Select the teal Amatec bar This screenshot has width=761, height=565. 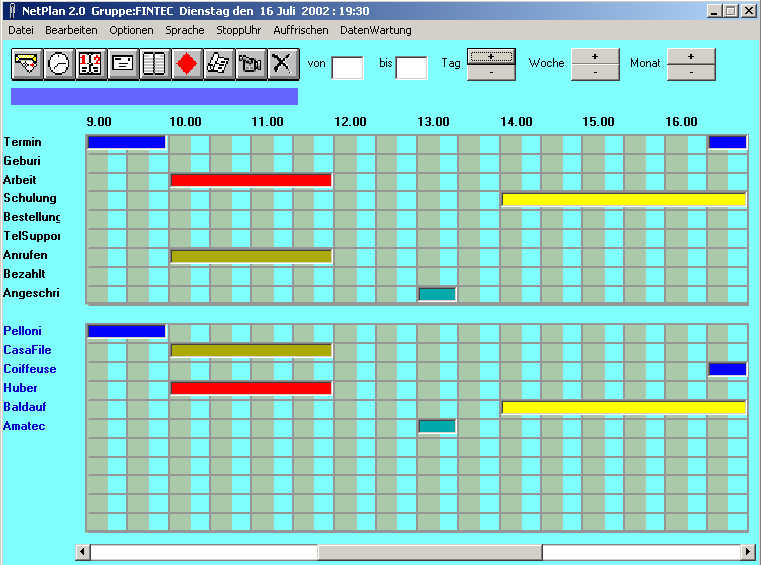coord(437,426)
